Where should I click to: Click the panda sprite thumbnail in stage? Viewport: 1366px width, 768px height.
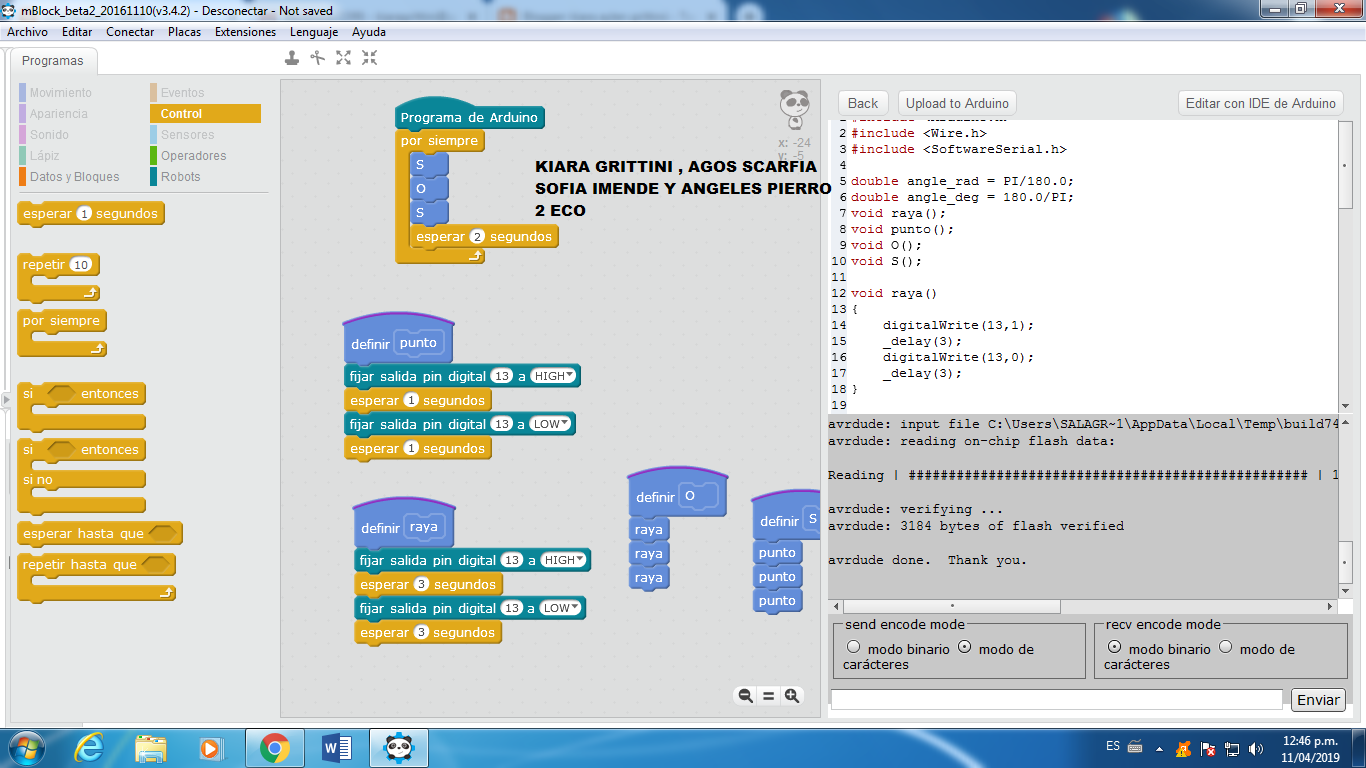point(794,108)
